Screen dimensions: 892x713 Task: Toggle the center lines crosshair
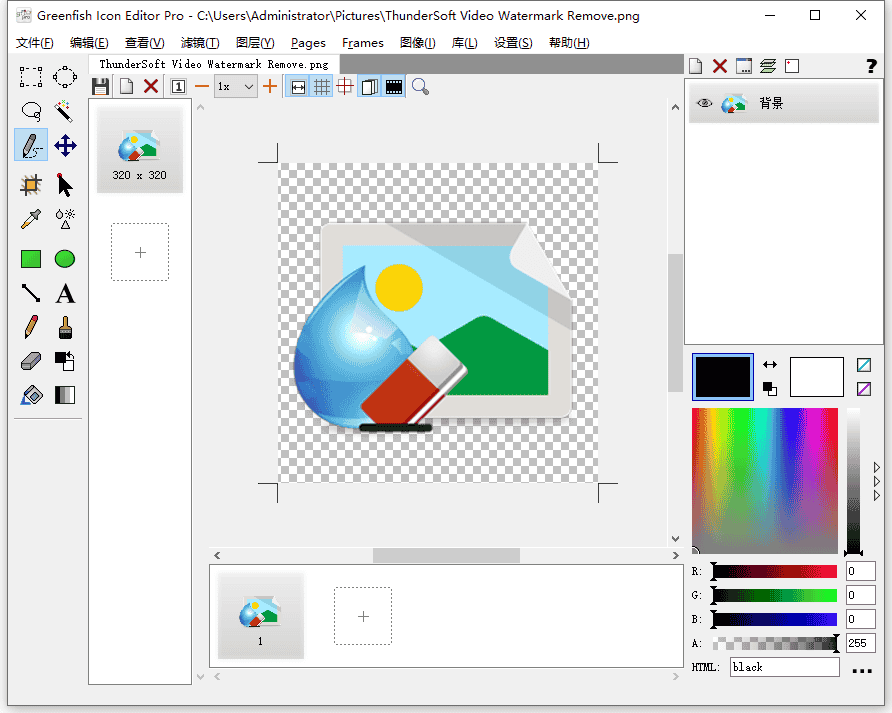(x=345, y=86)
